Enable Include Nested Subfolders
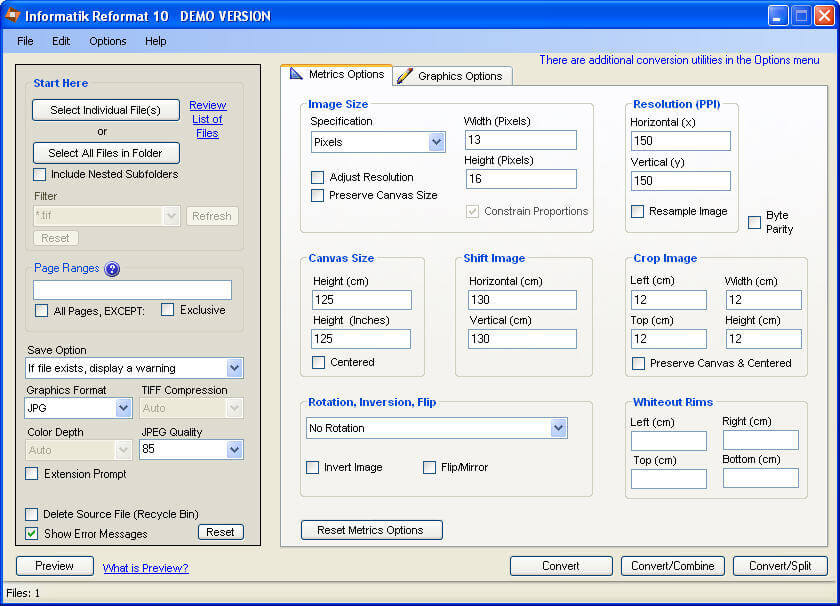Image resolution: width=840 pixels, height=606 pixels. click(x=38, y=174)
